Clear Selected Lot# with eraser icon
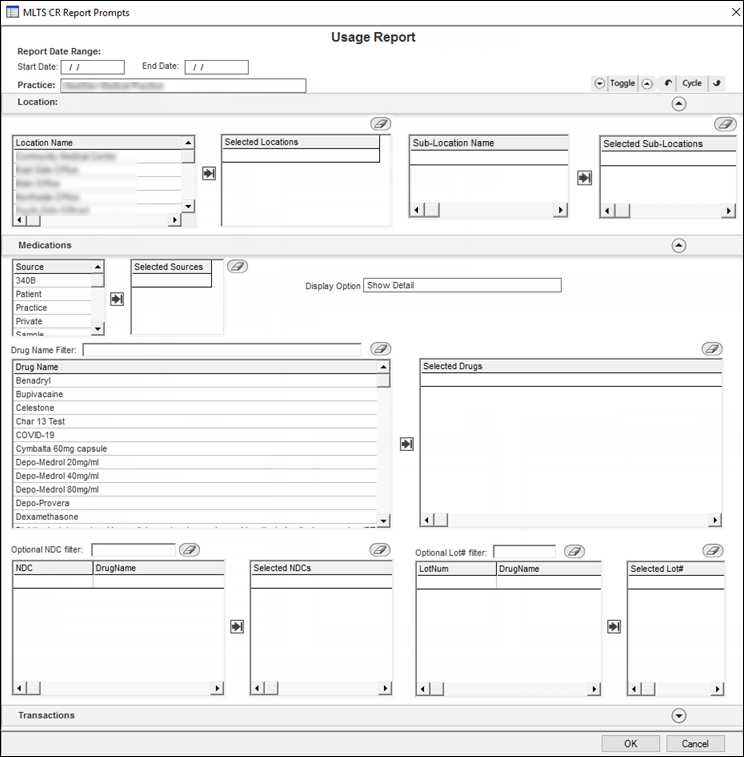744x757 pixels. (713, 550)
